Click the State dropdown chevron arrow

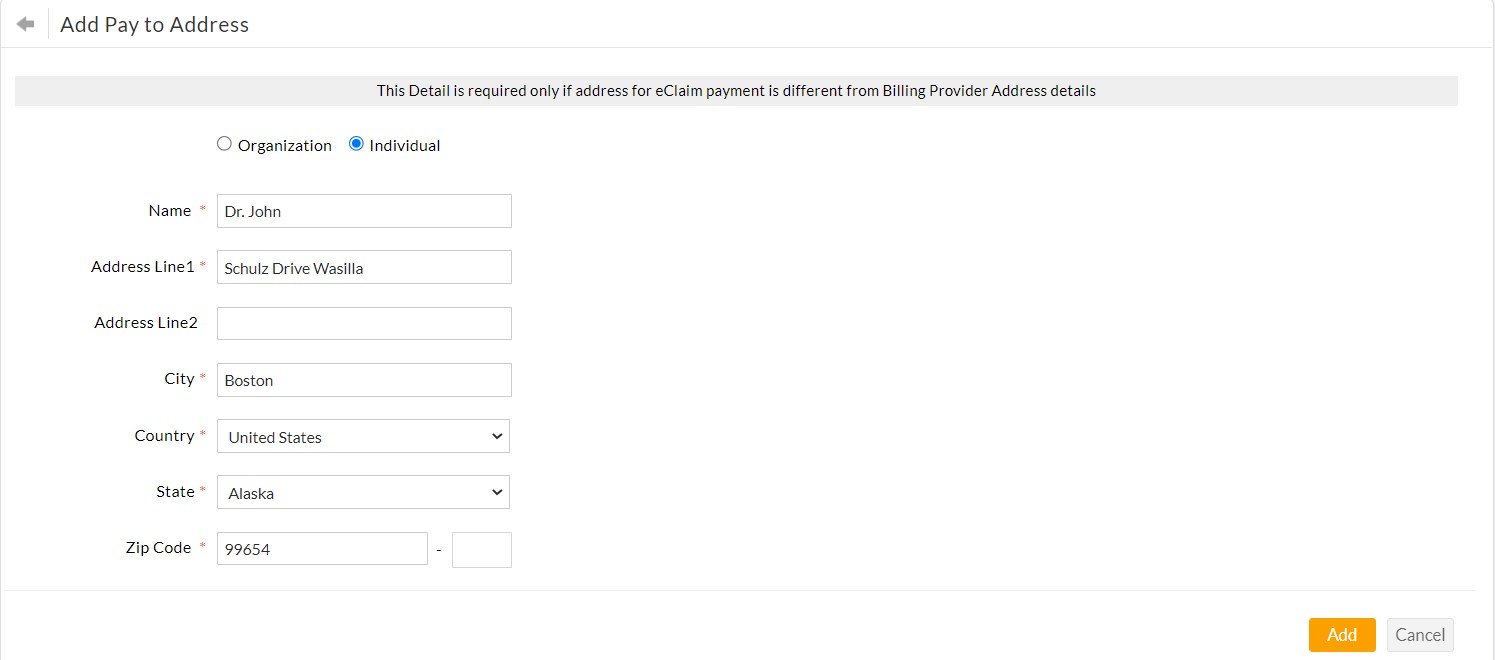[497, 492]
